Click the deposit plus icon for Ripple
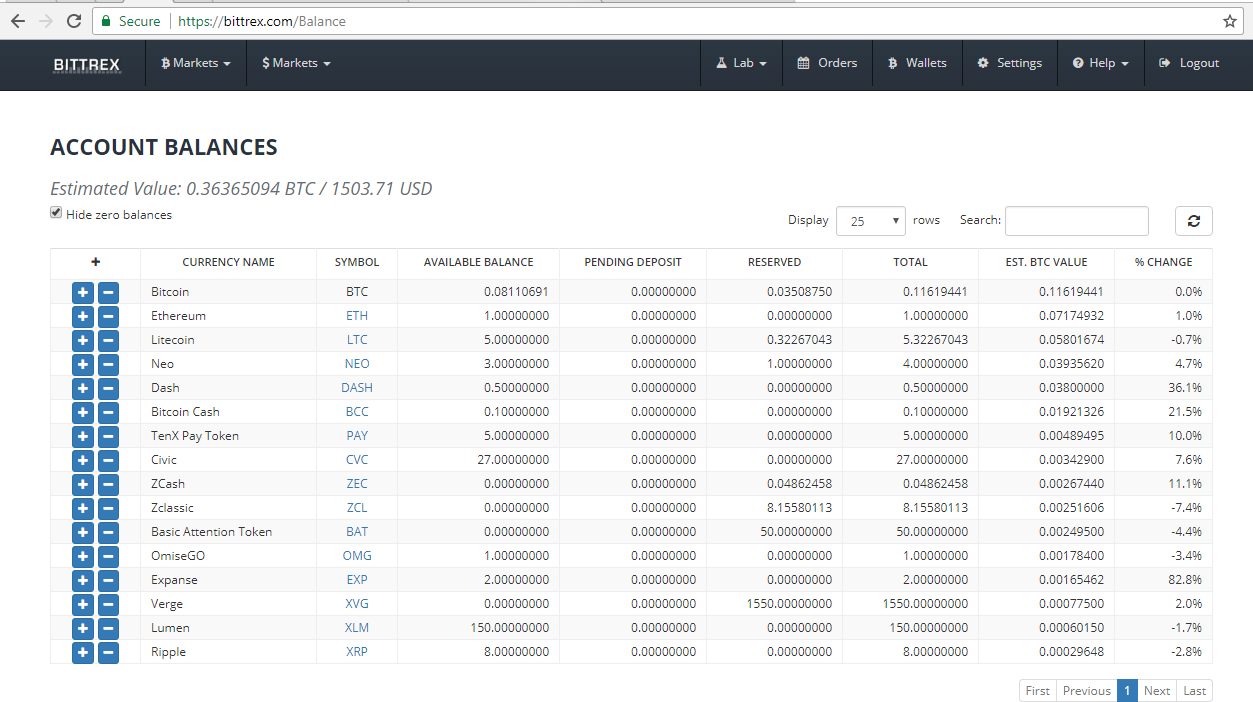The height and width of the screenshot is (702, 1253). pyautogui.click(x=83, y=652)
